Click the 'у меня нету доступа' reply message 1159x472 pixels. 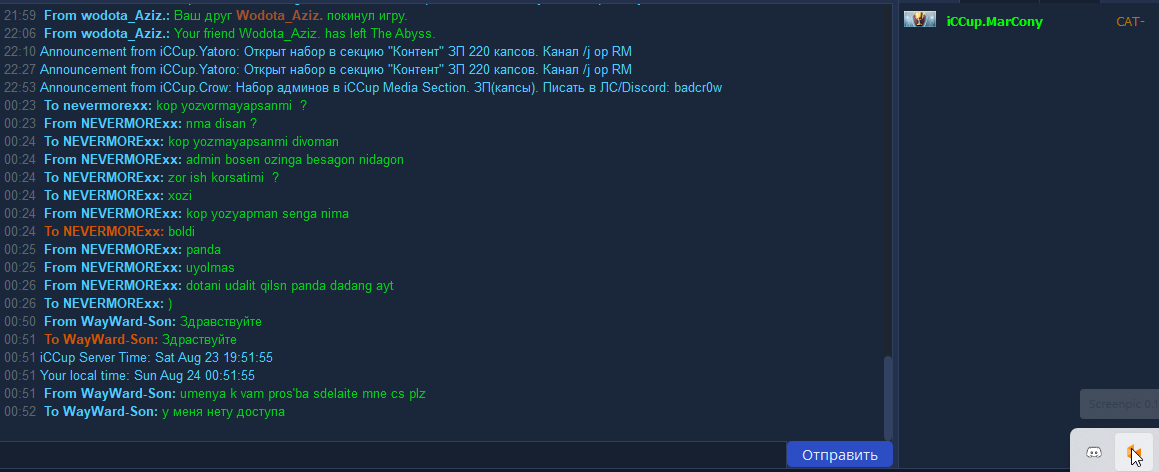223,411
